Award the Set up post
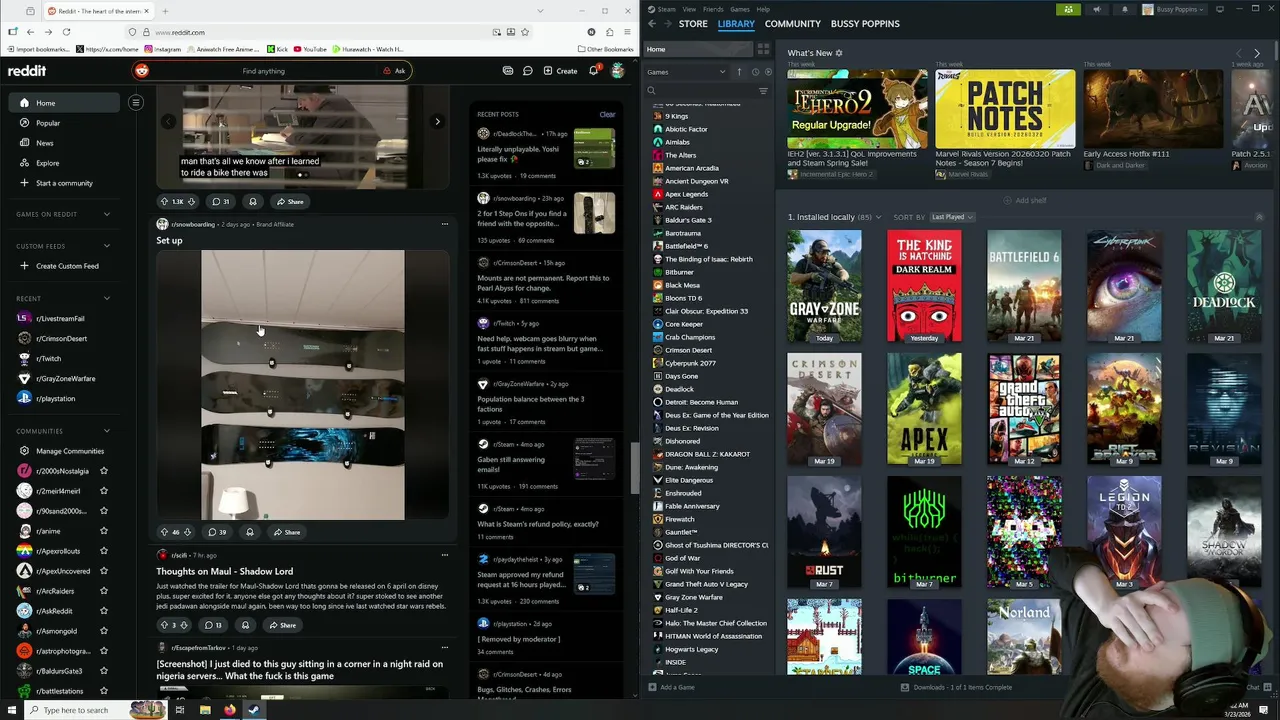 click(x=250, y=532)
